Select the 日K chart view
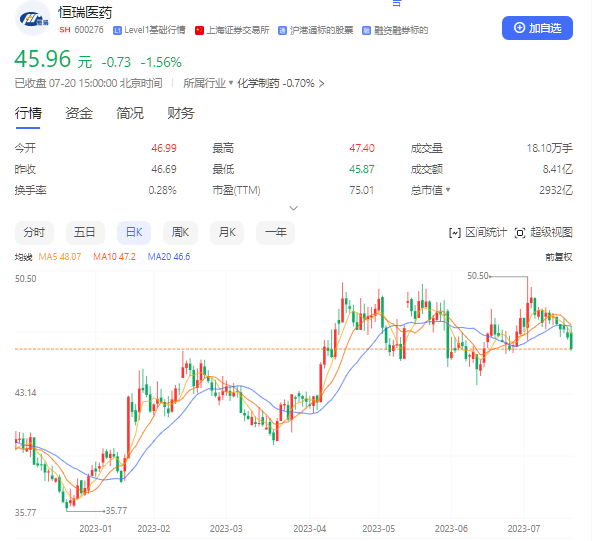Viewport: 592px width, 541px height. 134,233
